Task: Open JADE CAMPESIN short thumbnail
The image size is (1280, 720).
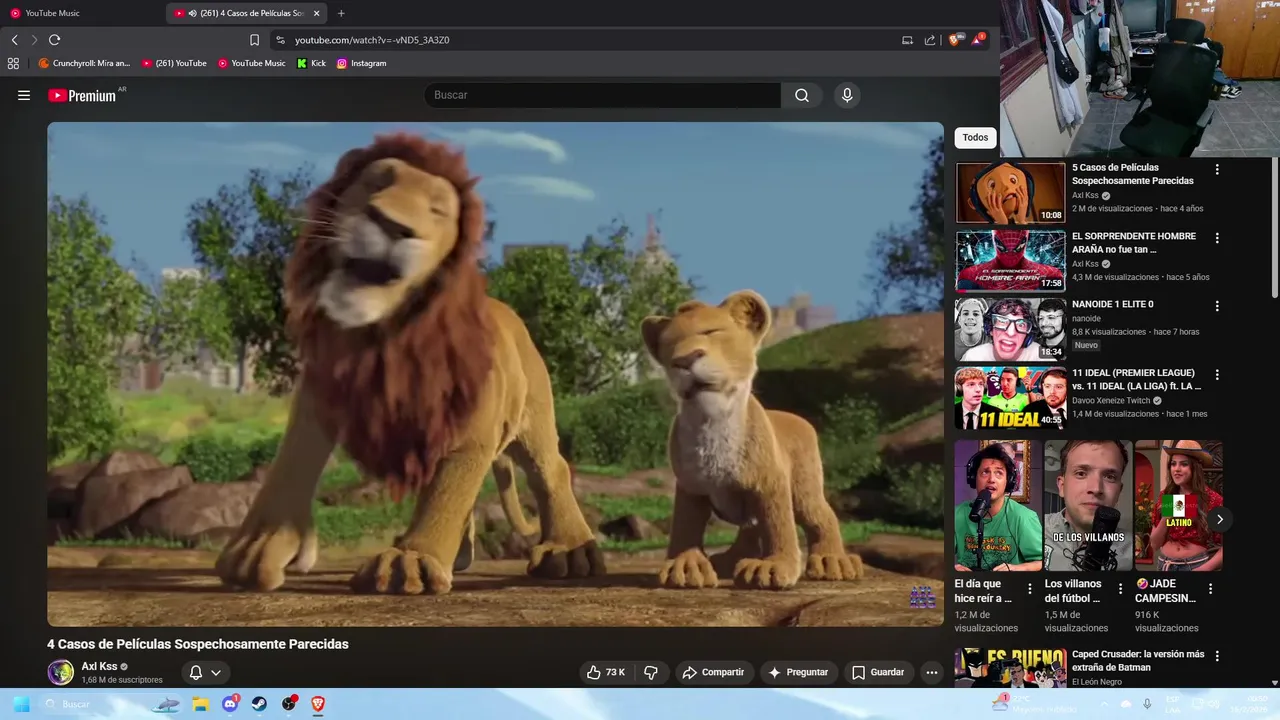Action: [x=1178, y=506]
